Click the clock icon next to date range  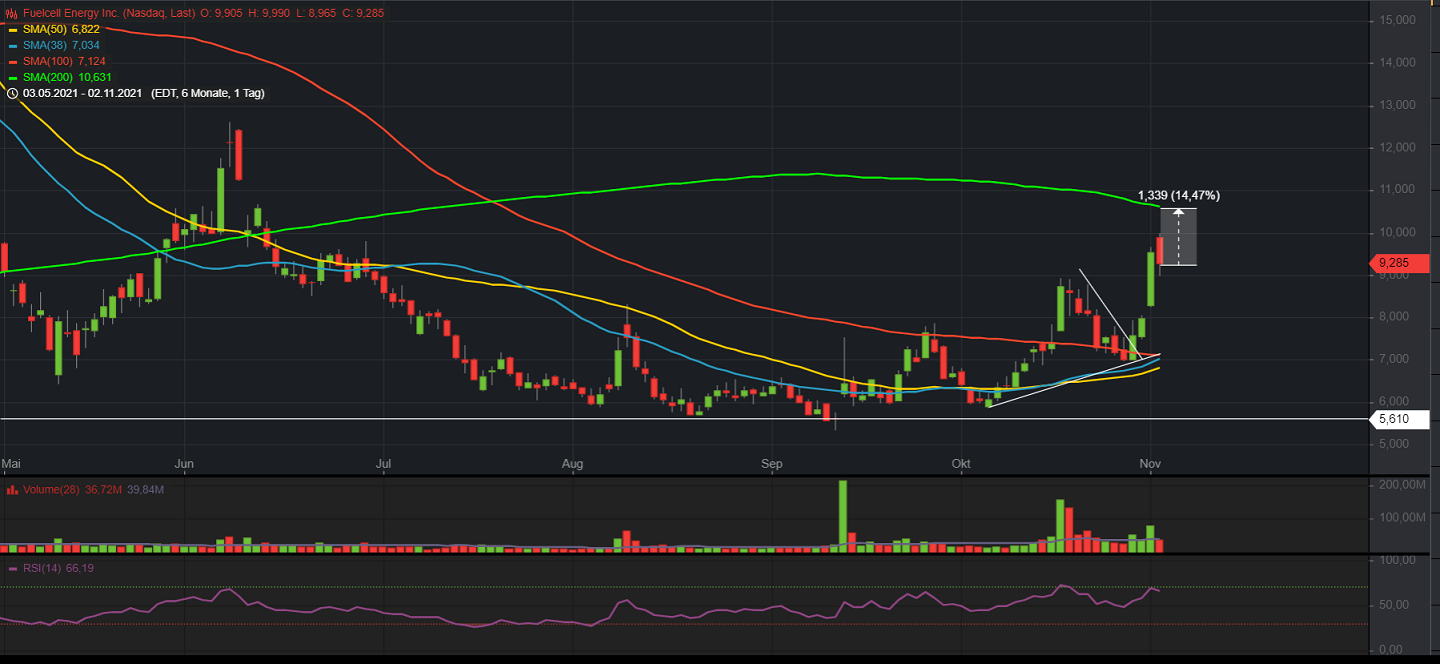[x=11, y=93]
